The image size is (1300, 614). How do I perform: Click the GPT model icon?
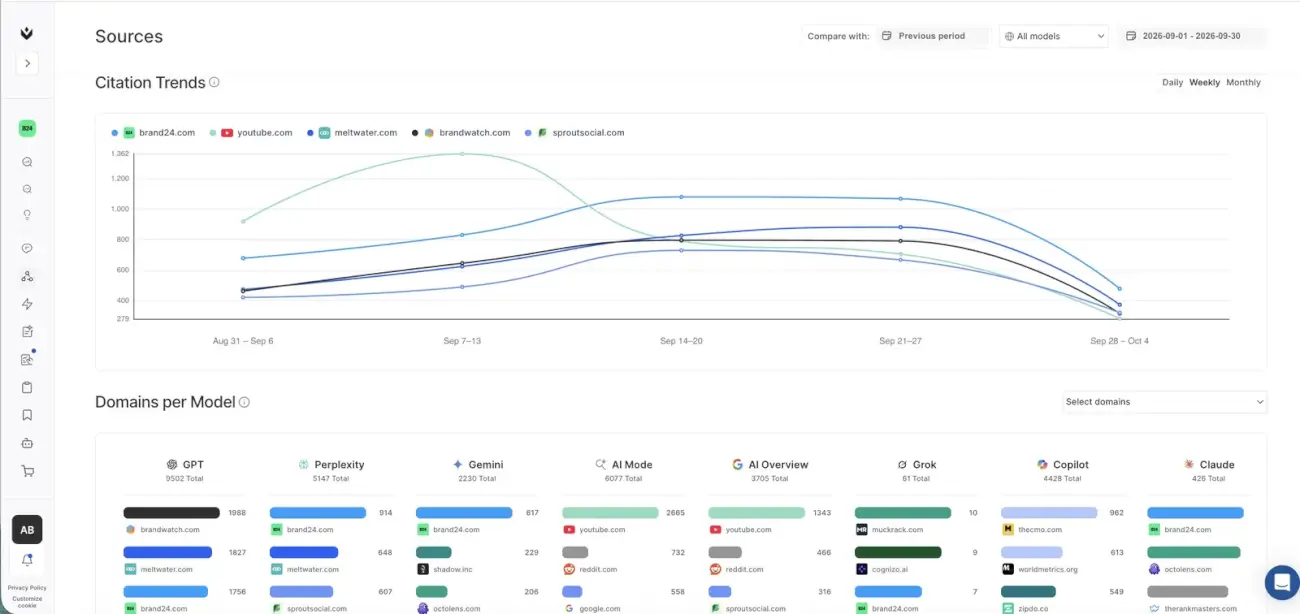pyautogui.click(x=172, y=464)
